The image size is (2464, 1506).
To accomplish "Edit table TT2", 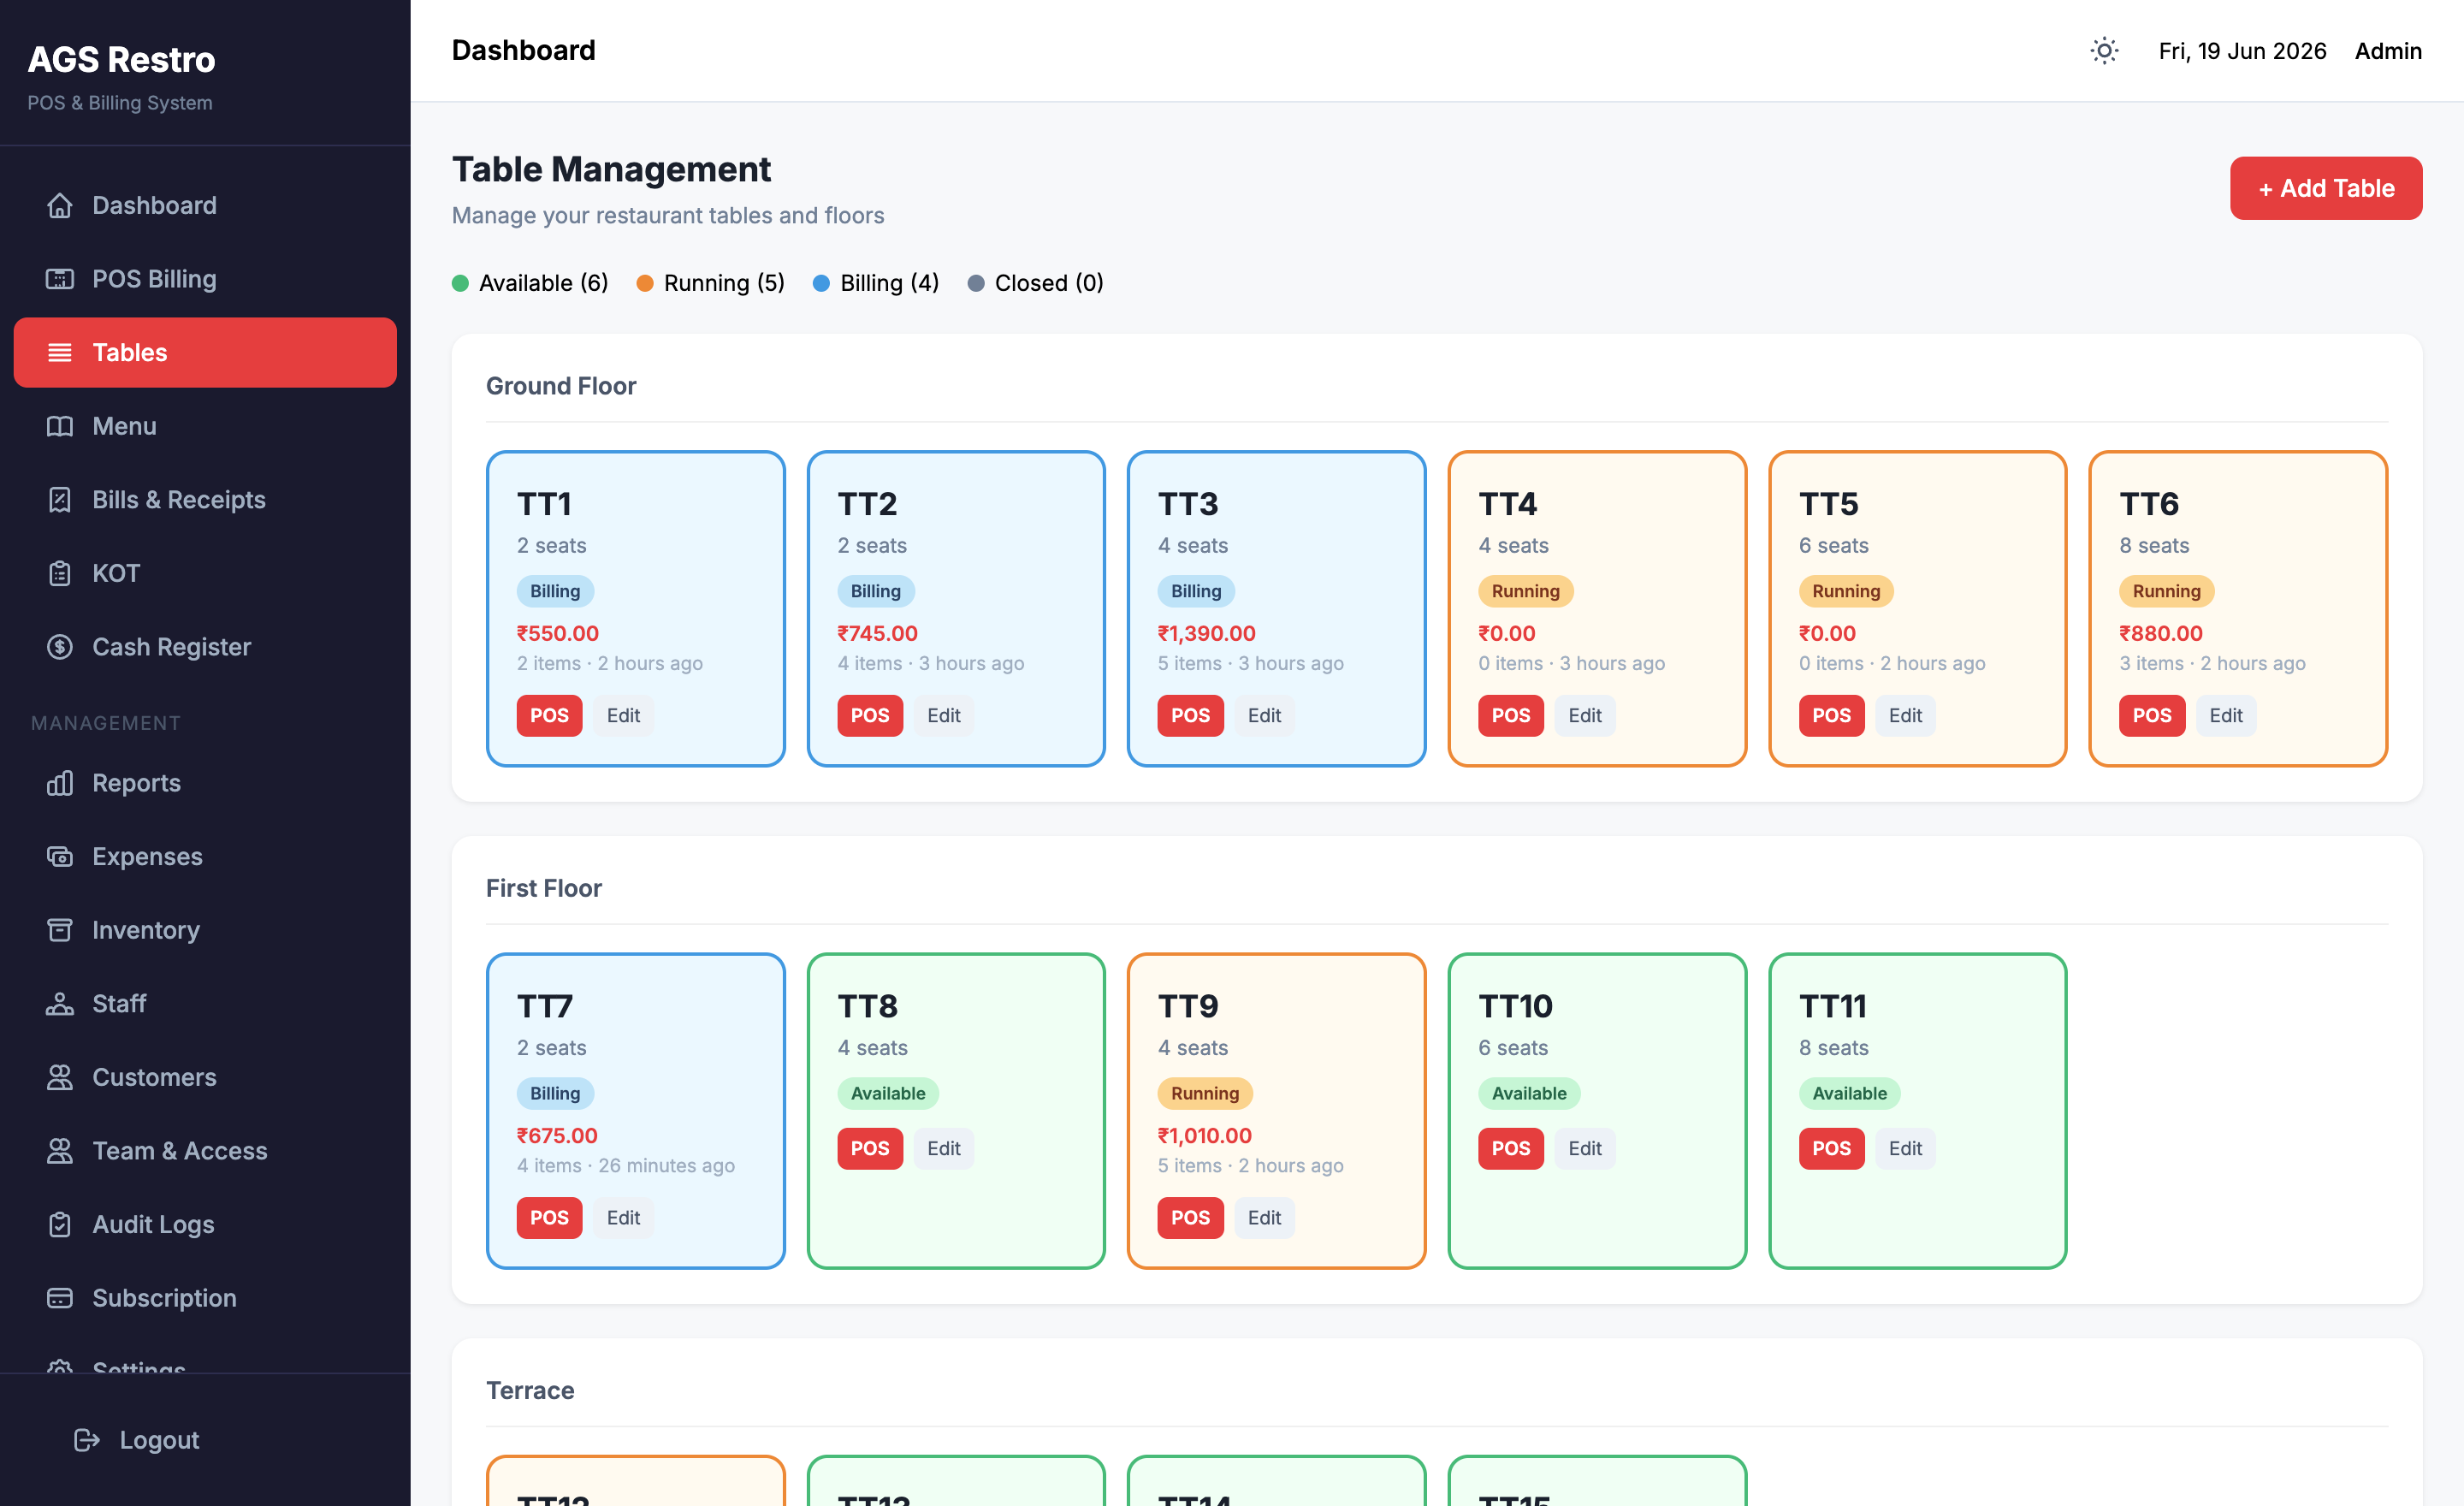I will (944, 716).
